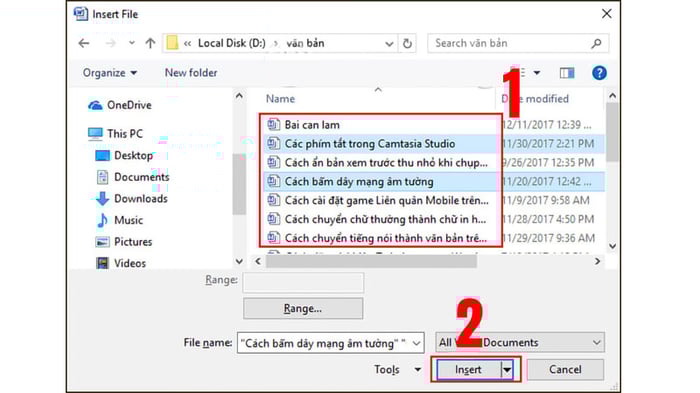Sort by Date modified column header

535,99
